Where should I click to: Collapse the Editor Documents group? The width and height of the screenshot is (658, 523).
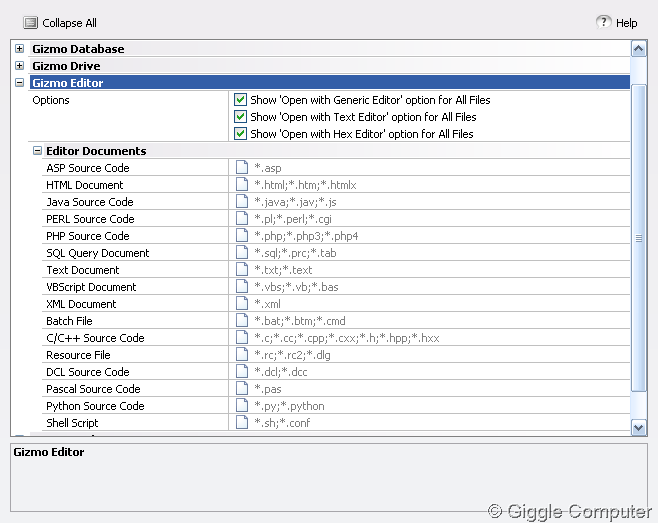pos(37,150)
